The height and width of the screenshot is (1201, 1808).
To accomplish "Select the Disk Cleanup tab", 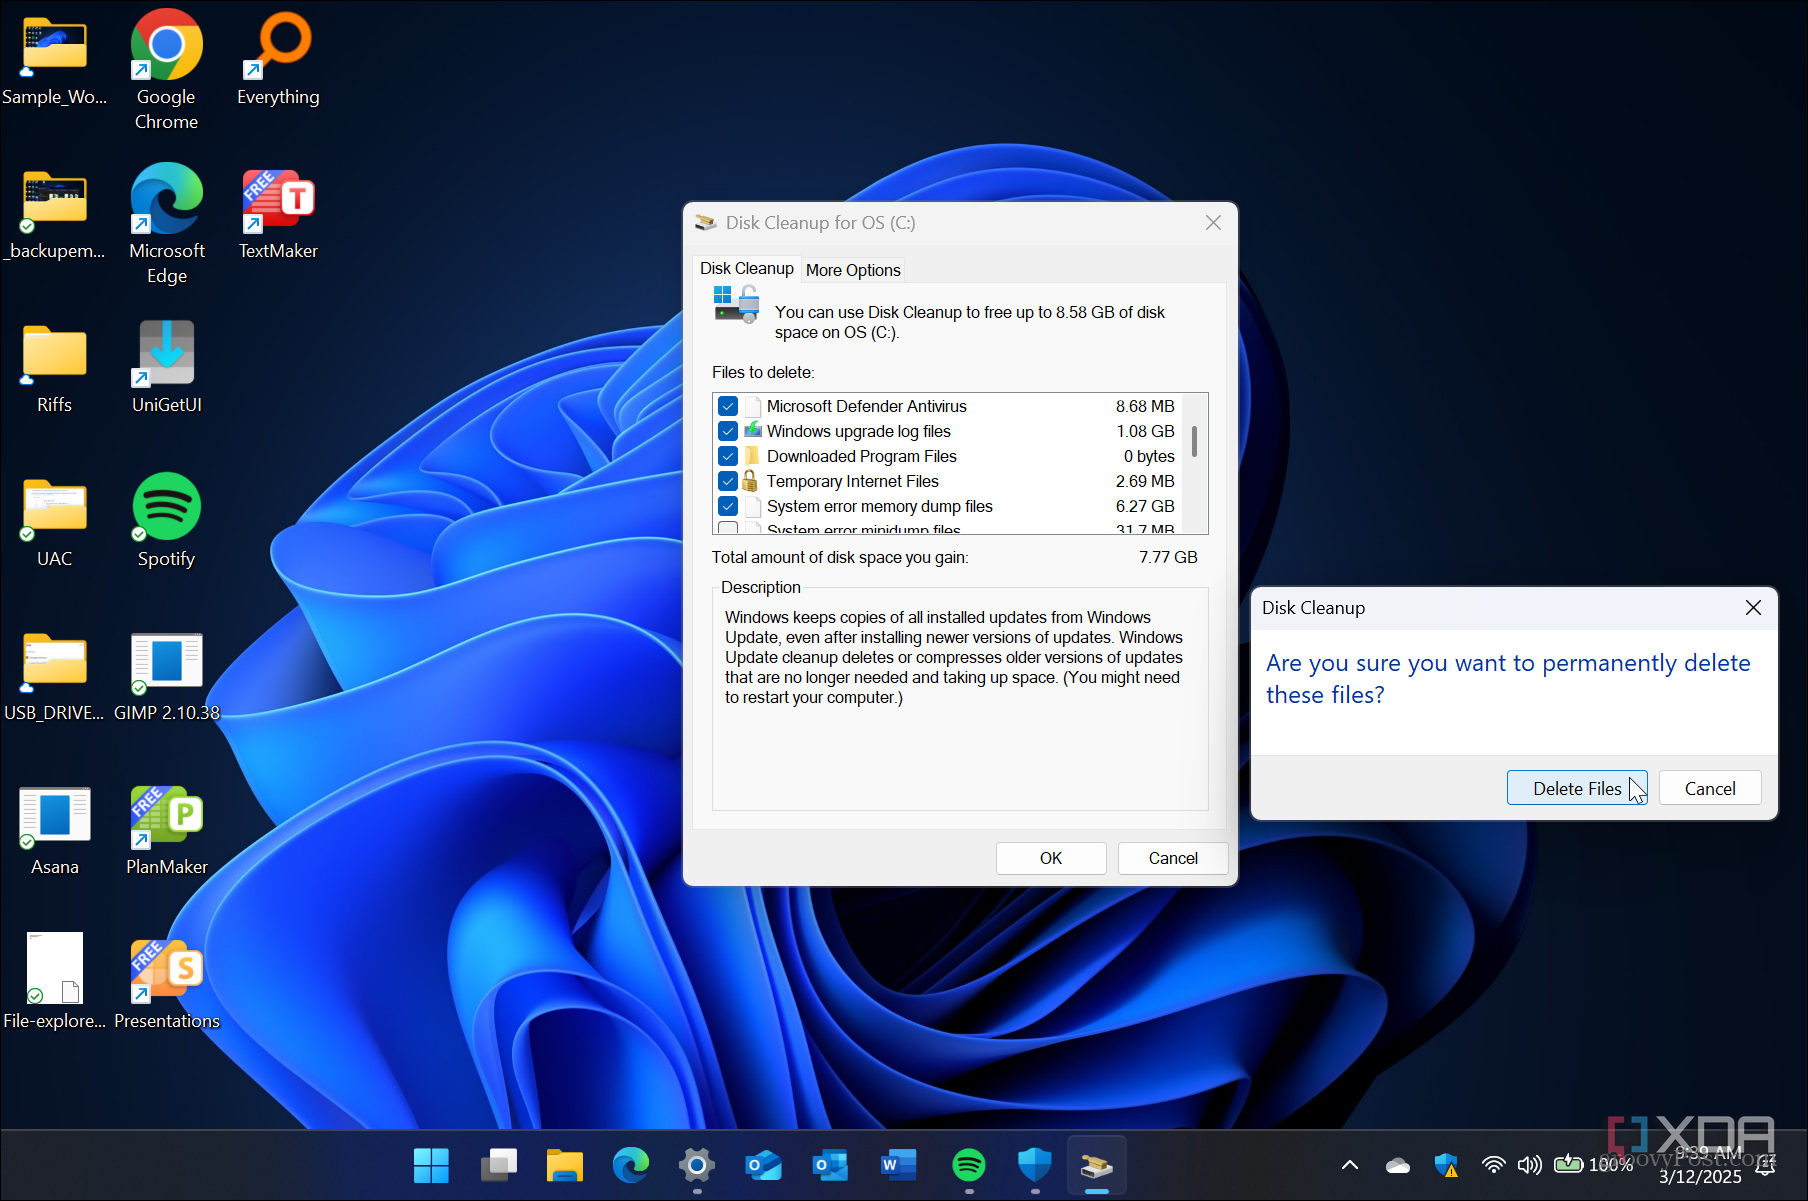I will click(x=746, y=269).
